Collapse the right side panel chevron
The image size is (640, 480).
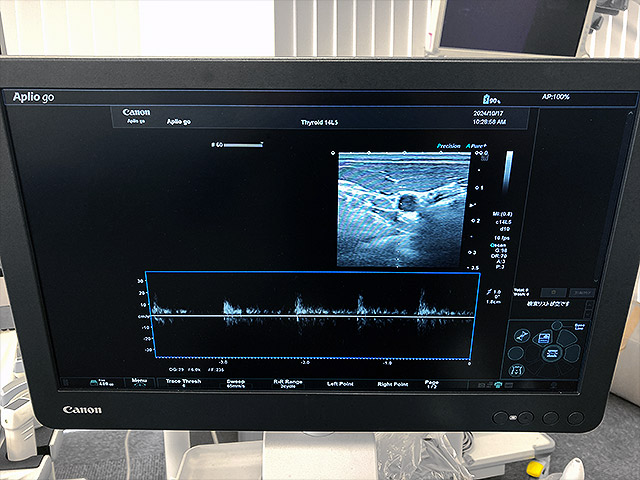click(x=631, y=115)
